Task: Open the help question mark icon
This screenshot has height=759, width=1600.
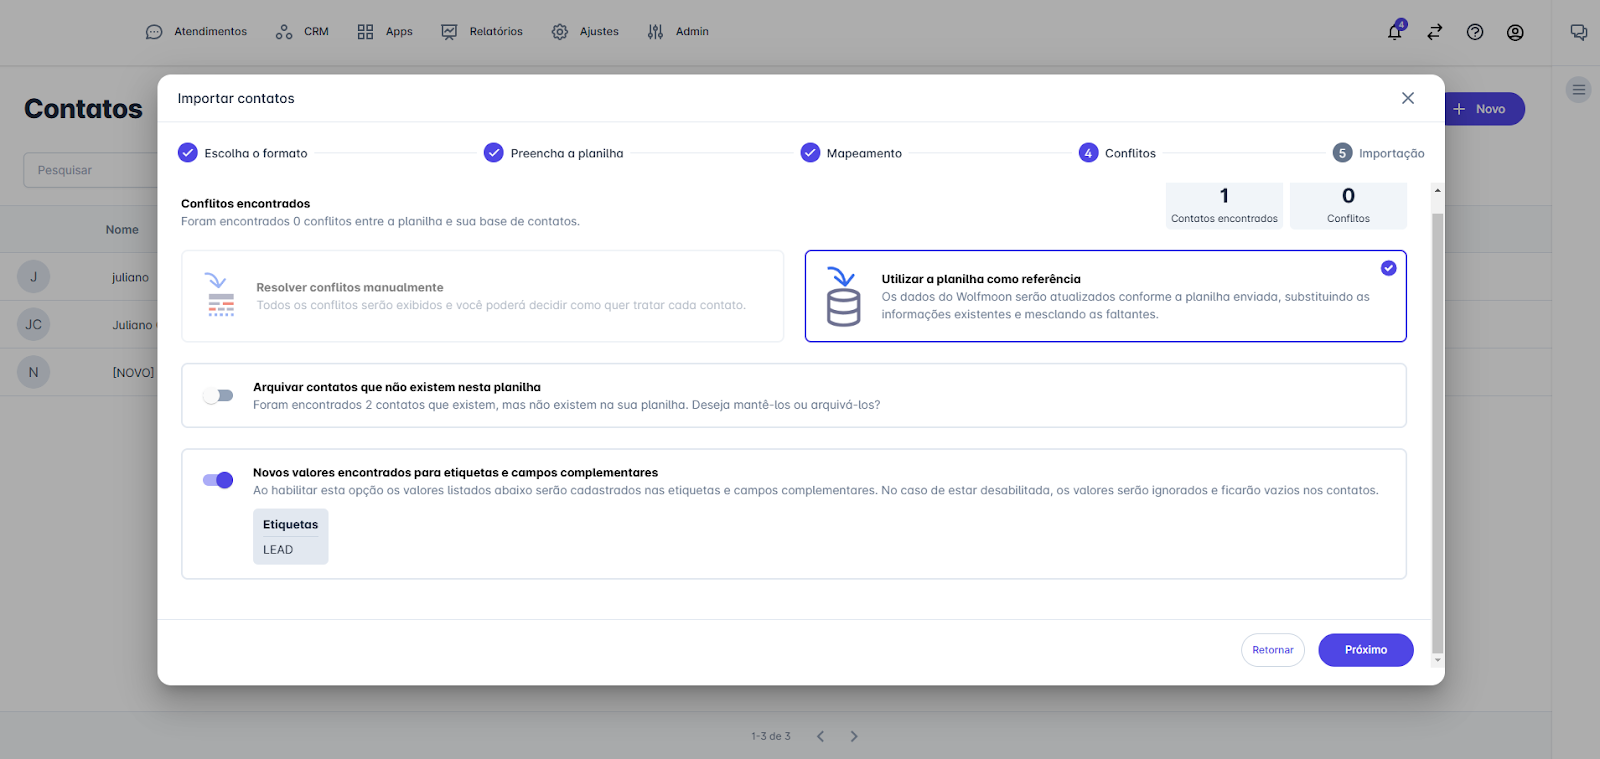Action: click(x=1474, y=32)
